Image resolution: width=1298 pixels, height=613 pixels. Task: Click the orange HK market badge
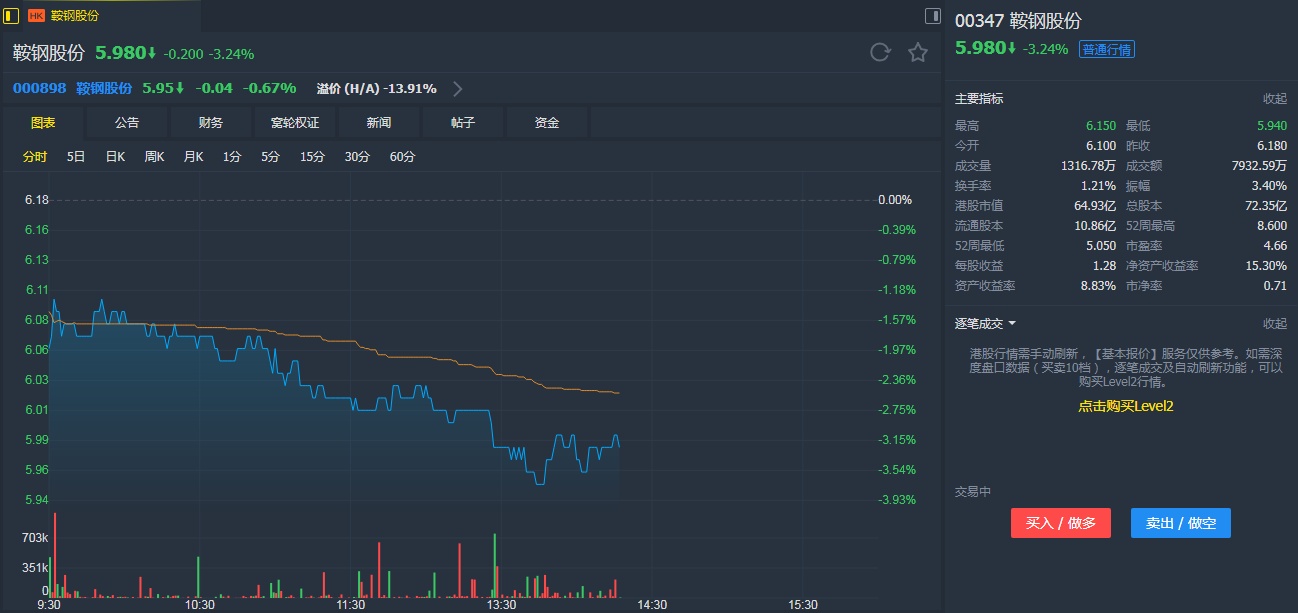tap(37, 16)
